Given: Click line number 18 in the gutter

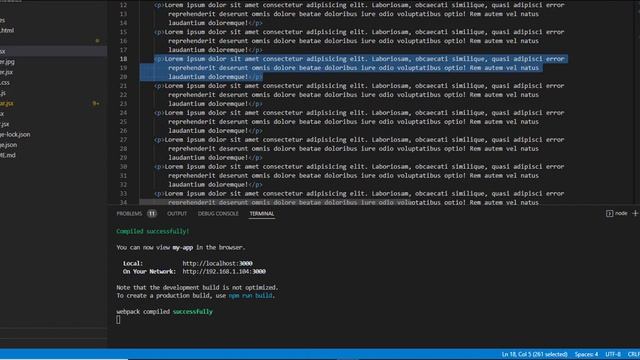Looking at the screenshot, I should coord(123,59).
